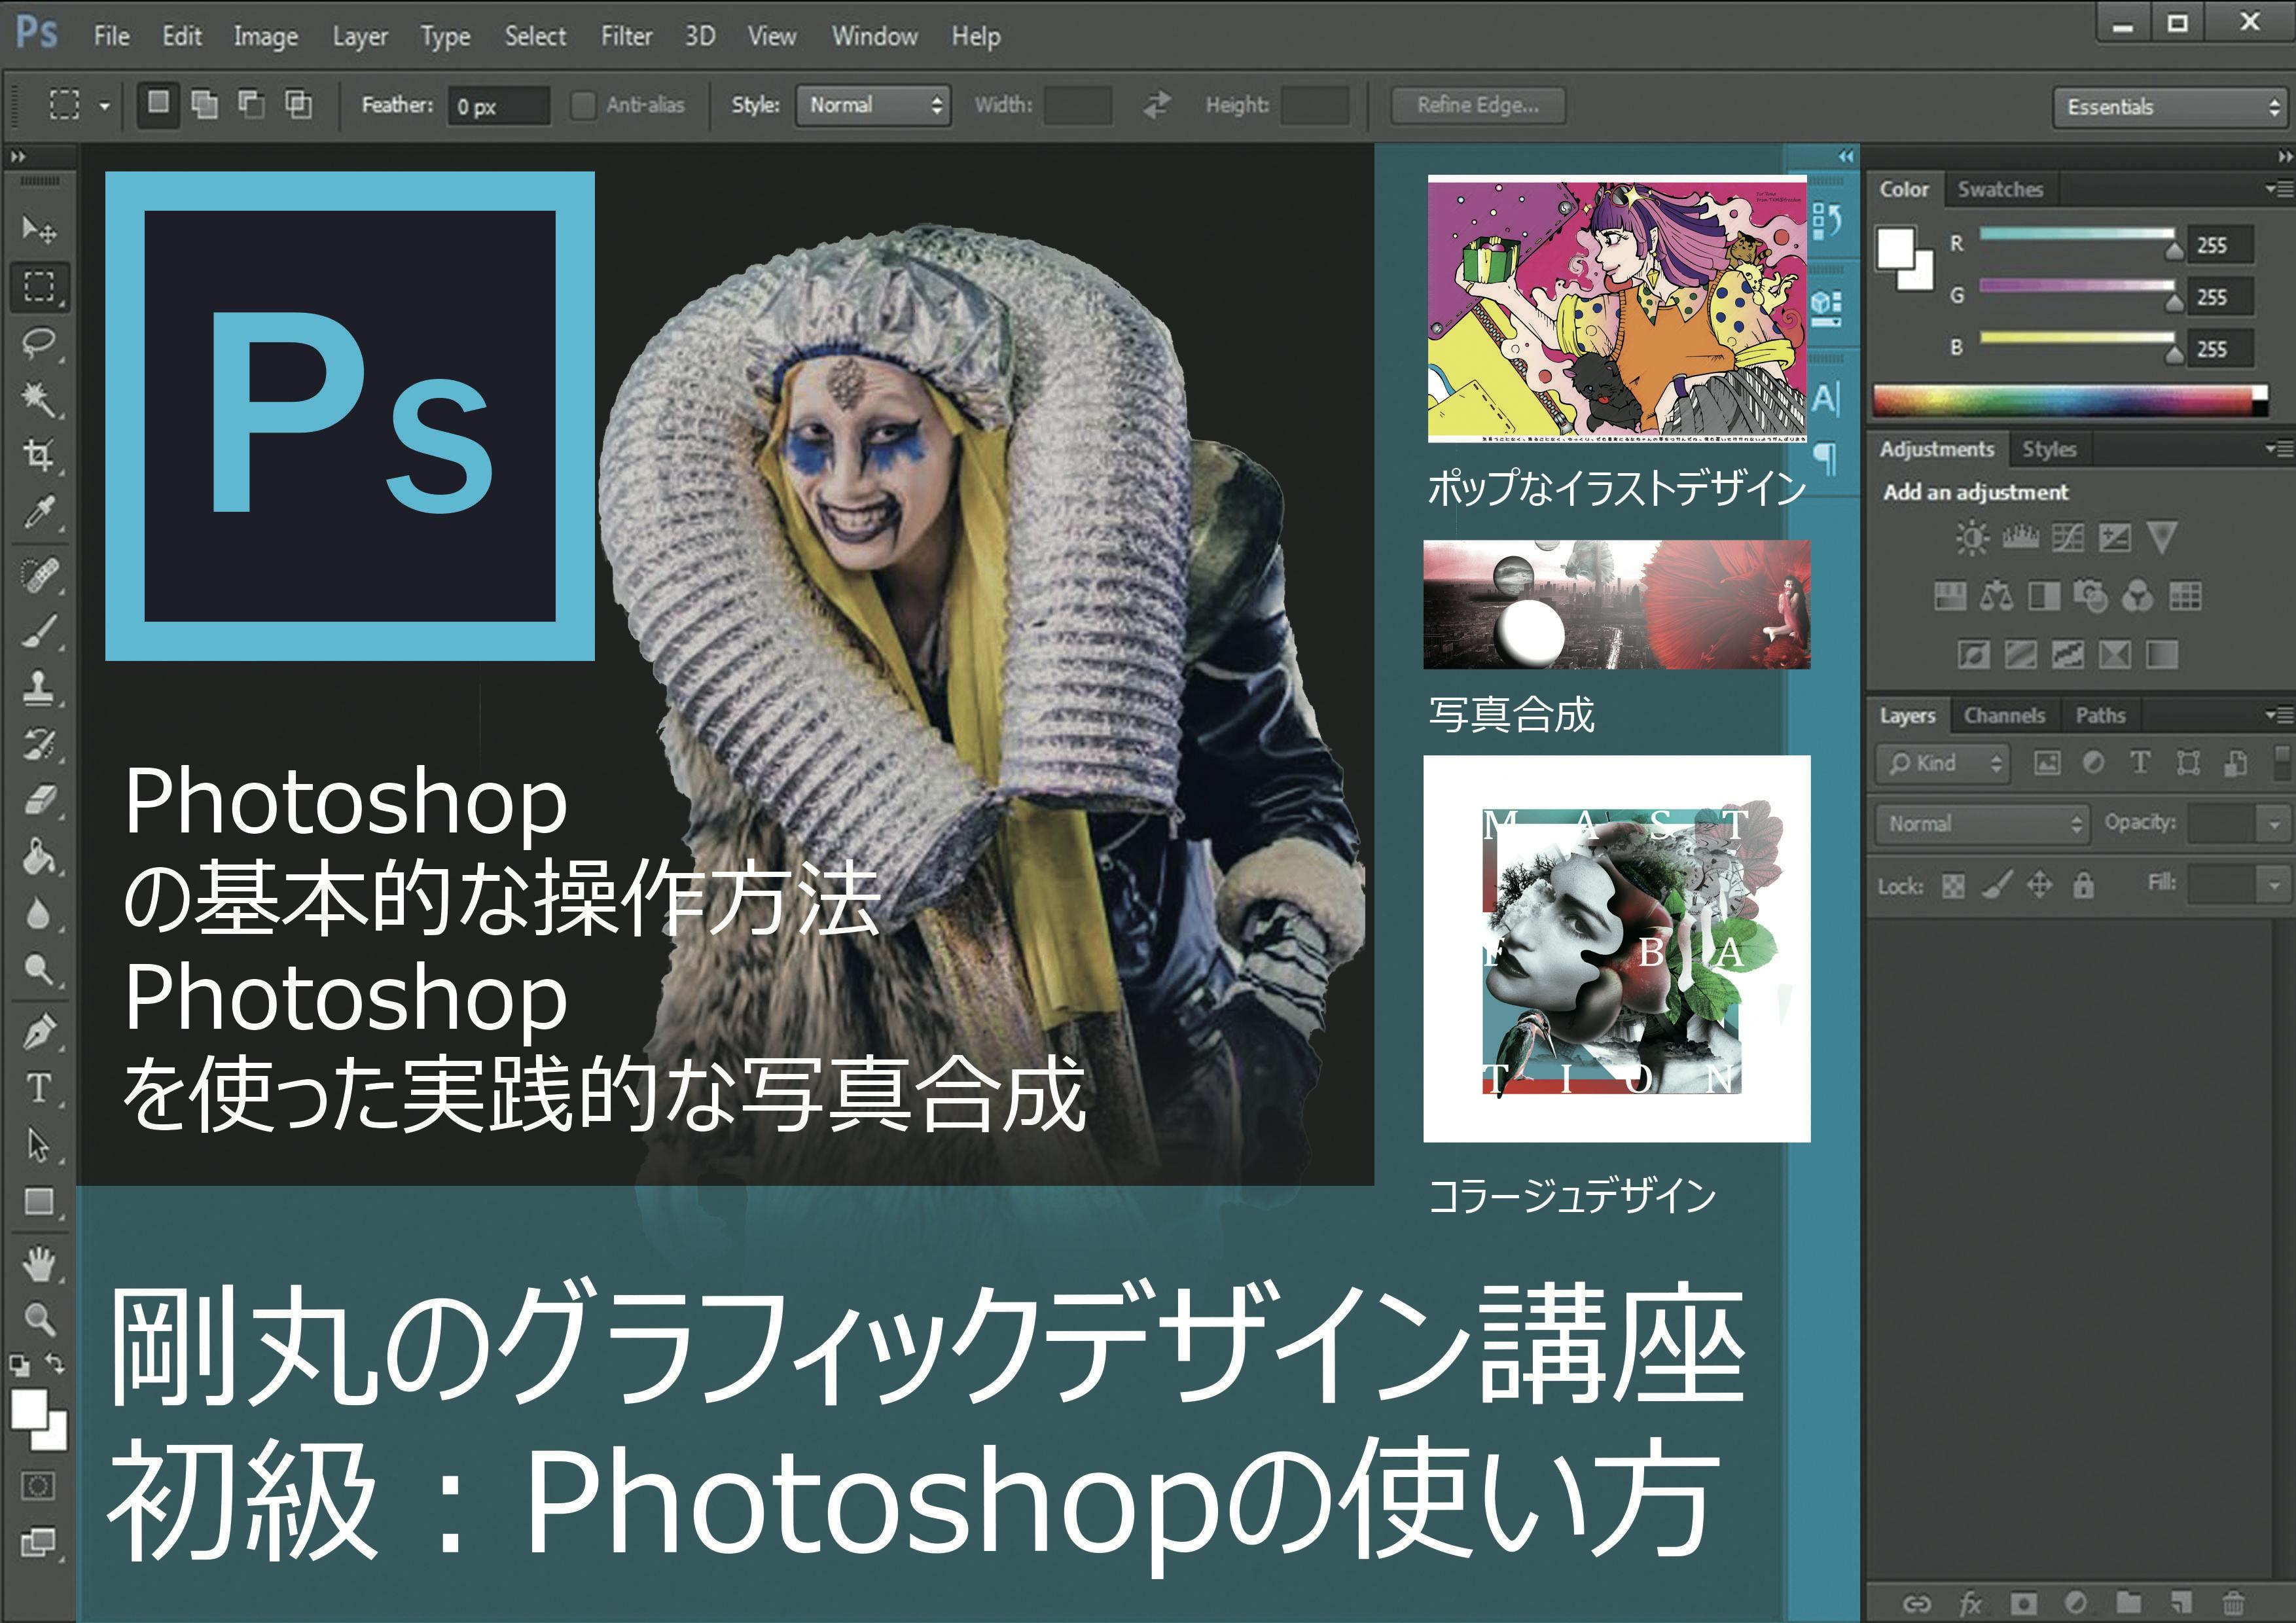2296x1623 pixels.
Task: Open the Essentials workspace dropdown
Action: pyautogui.click(x=2169, y=107)
